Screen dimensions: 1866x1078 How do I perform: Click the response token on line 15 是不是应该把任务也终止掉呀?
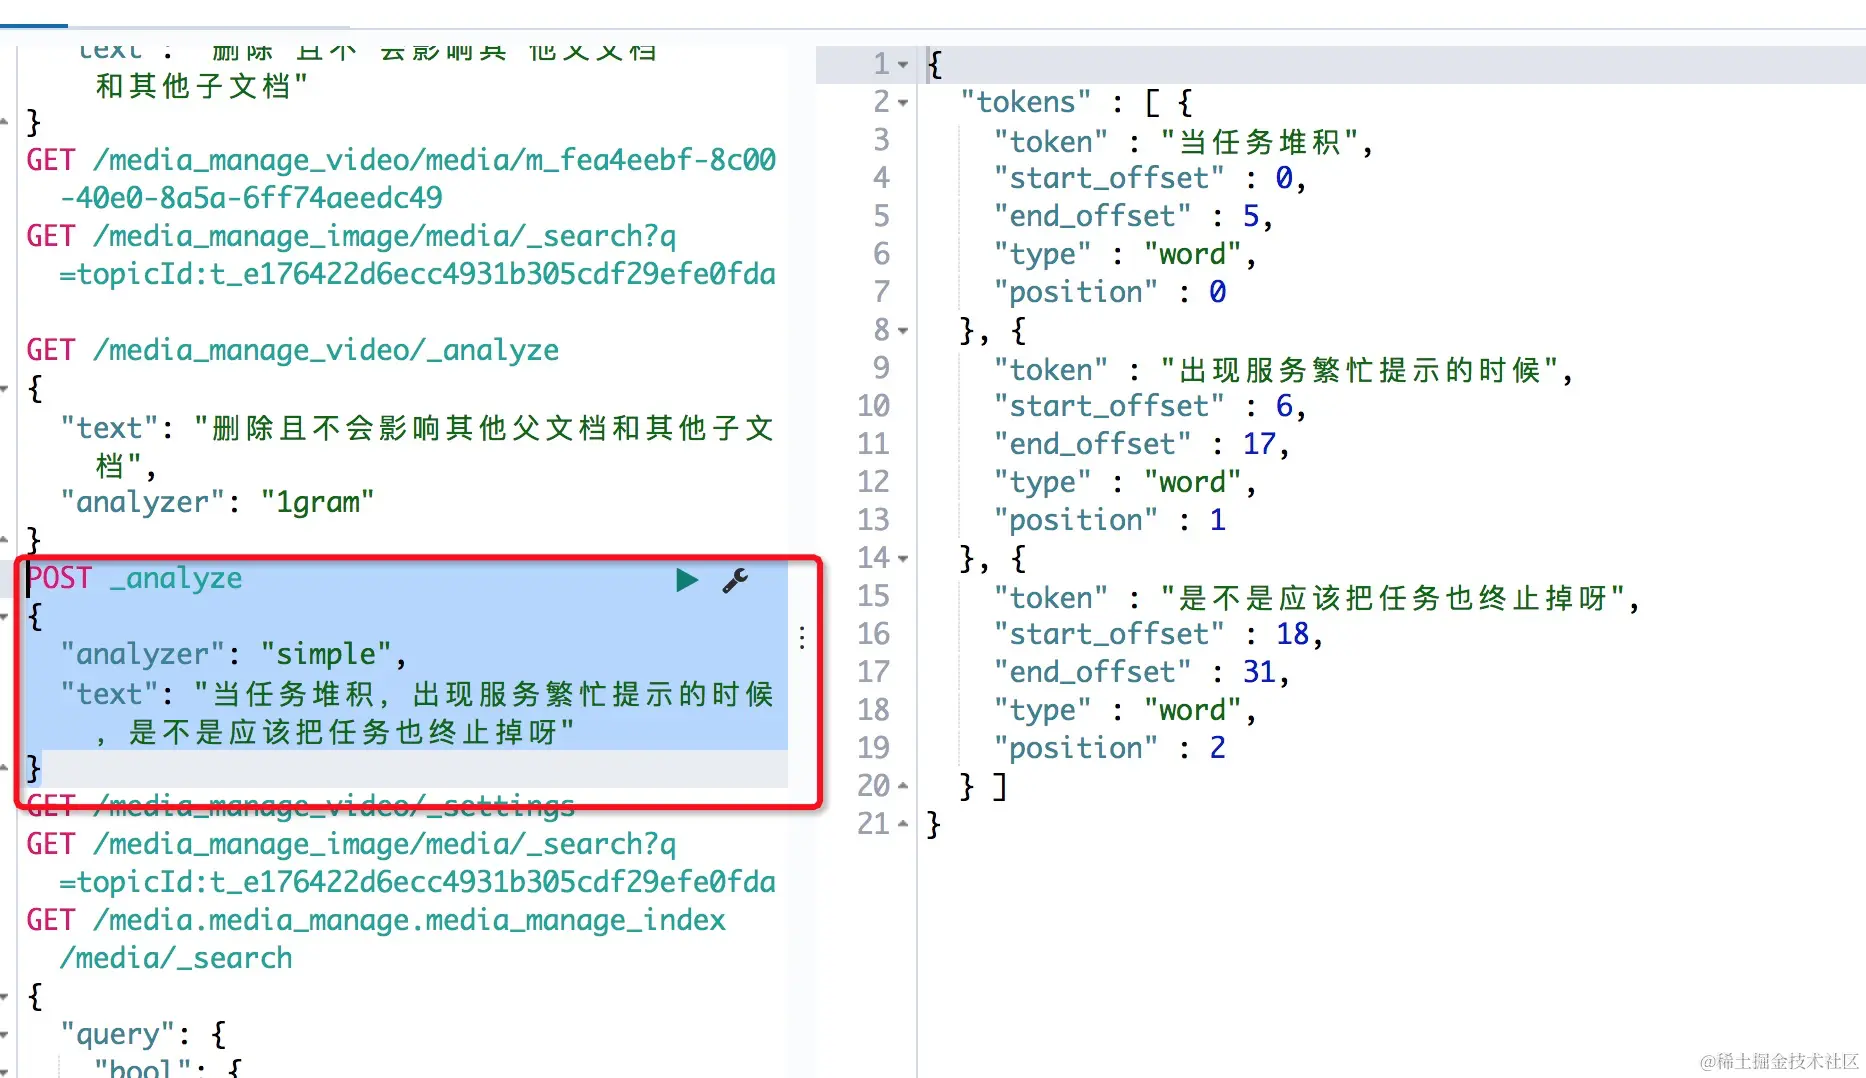click(1393, 598)
